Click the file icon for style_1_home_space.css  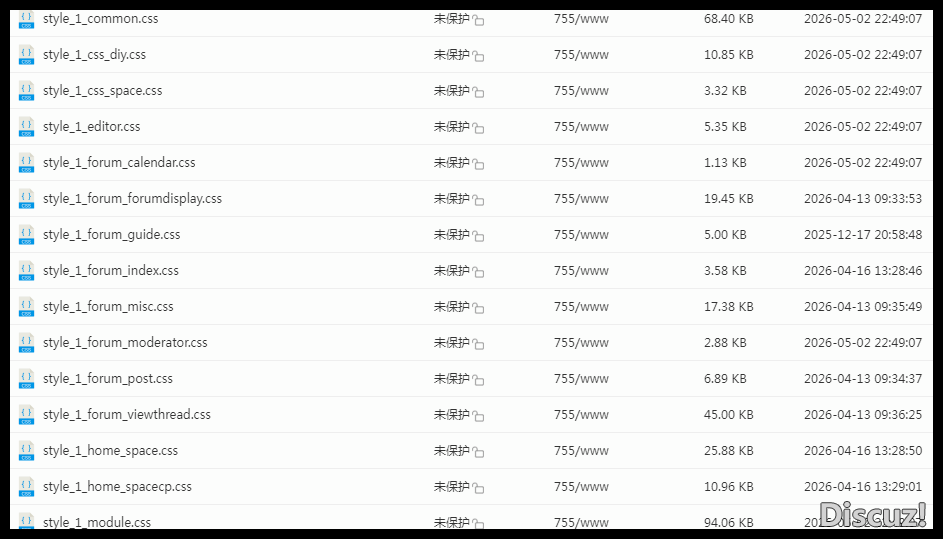26,451
